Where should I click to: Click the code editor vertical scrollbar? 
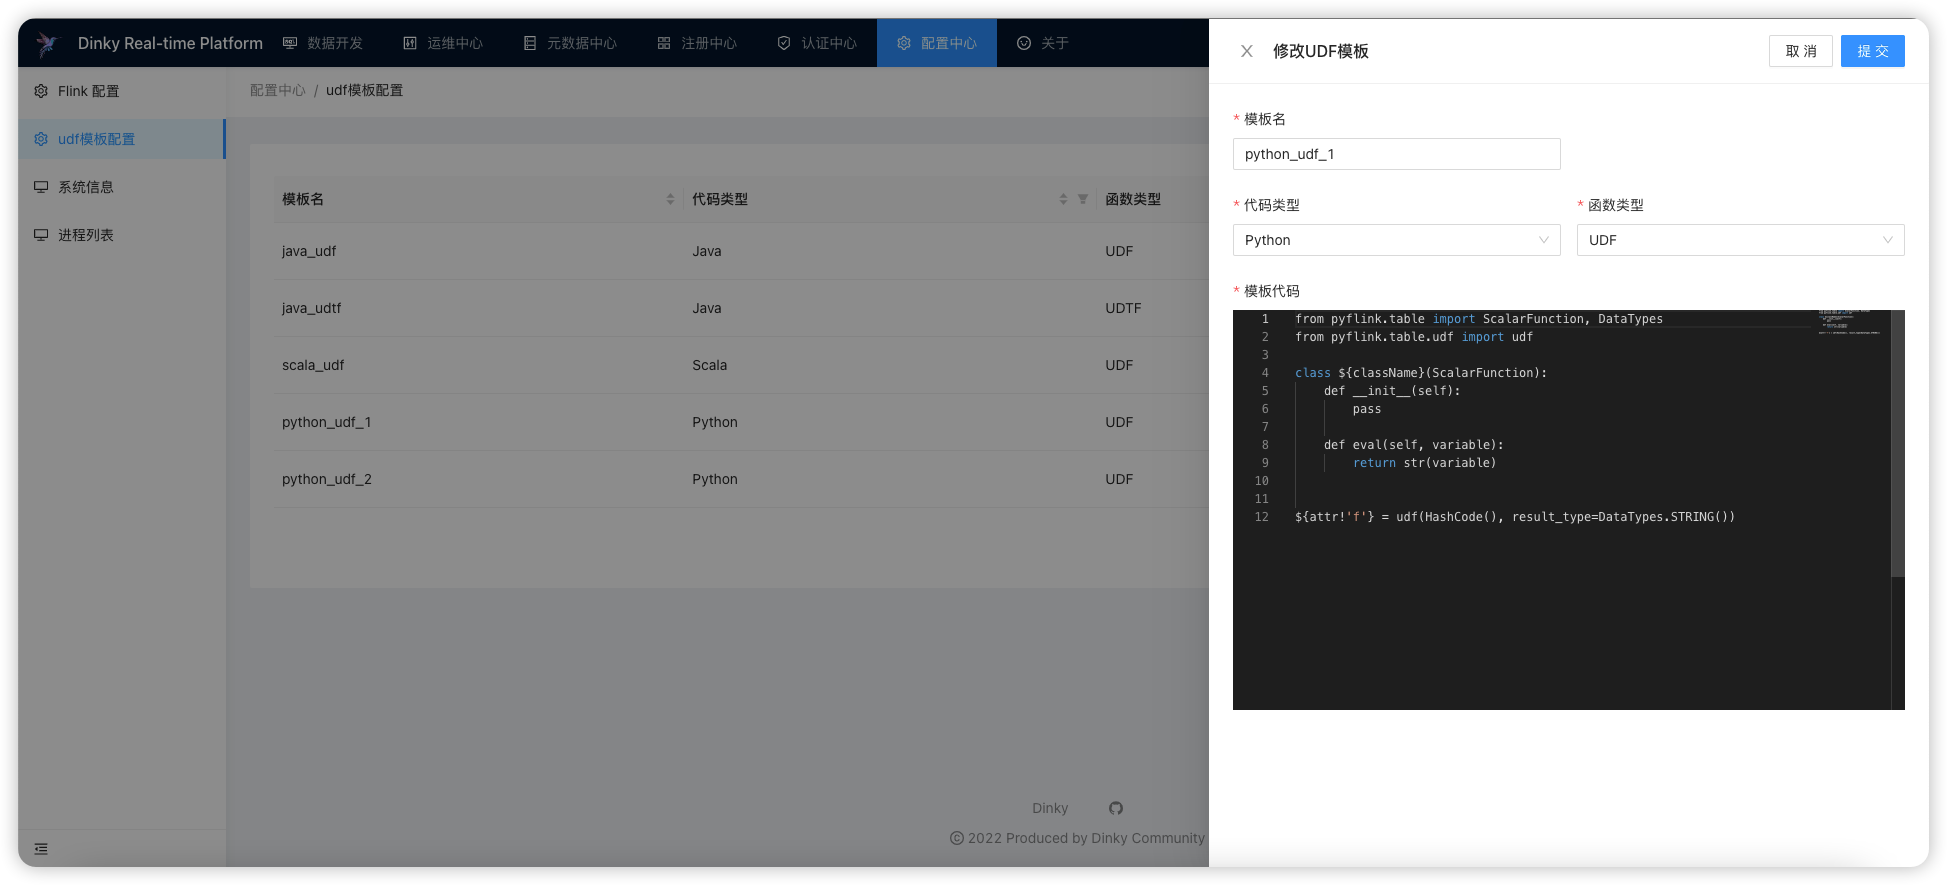[1898, 444]
